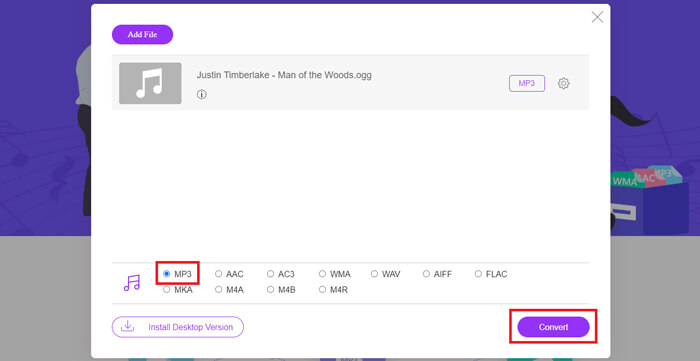
Task: Choose the M4A format option
Action: pyautogui.click(x=218, y=290)
